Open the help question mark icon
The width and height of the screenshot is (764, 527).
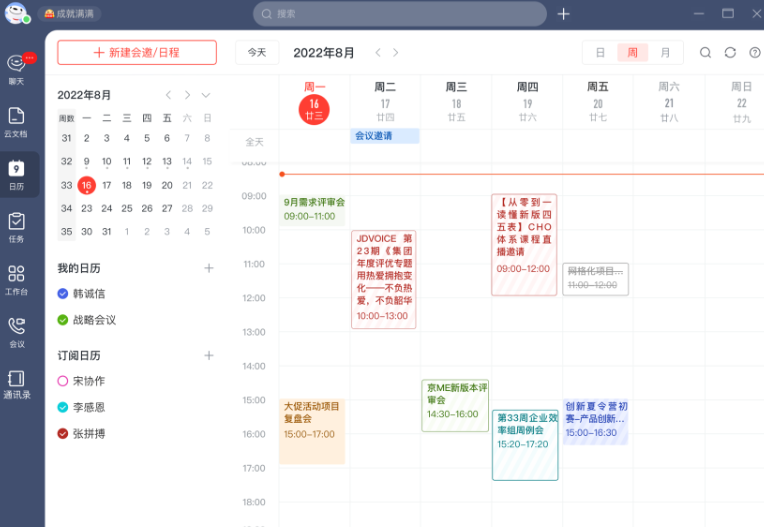pos(755,53)
